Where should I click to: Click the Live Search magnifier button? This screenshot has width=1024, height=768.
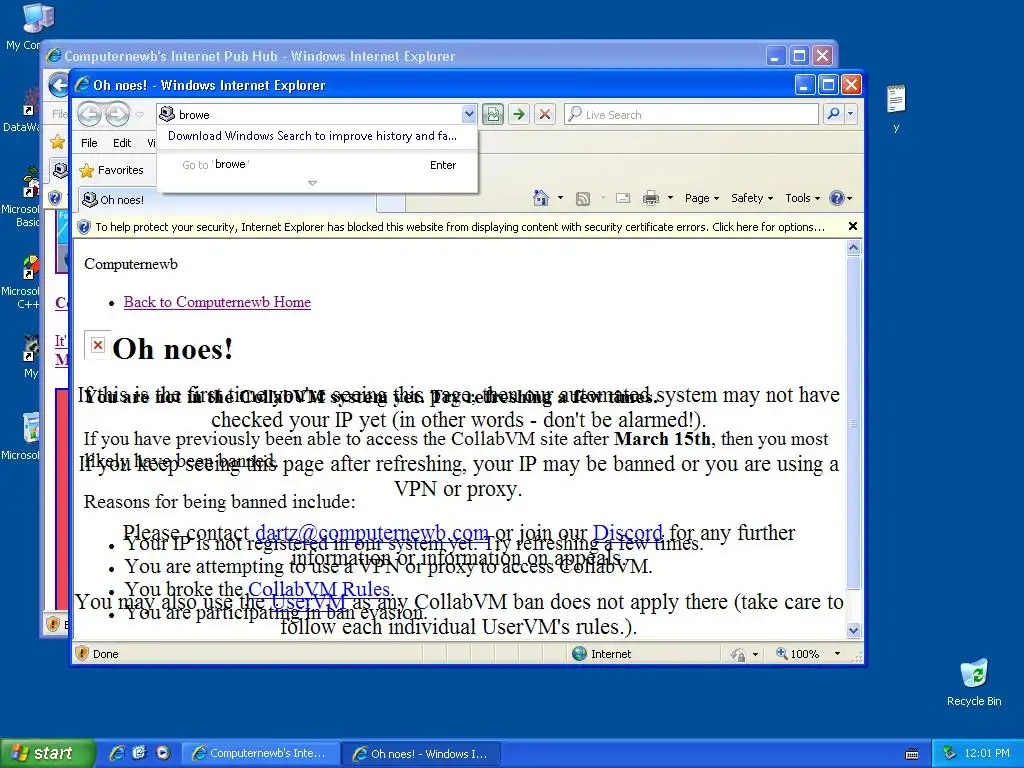pyautogui.click(x=833, y=114)
